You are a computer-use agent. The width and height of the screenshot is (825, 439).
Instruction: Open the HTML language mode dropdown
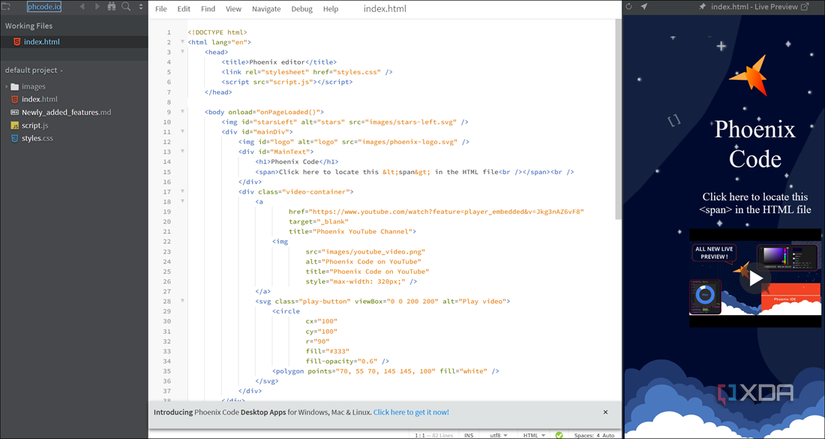tap(533, 435)
